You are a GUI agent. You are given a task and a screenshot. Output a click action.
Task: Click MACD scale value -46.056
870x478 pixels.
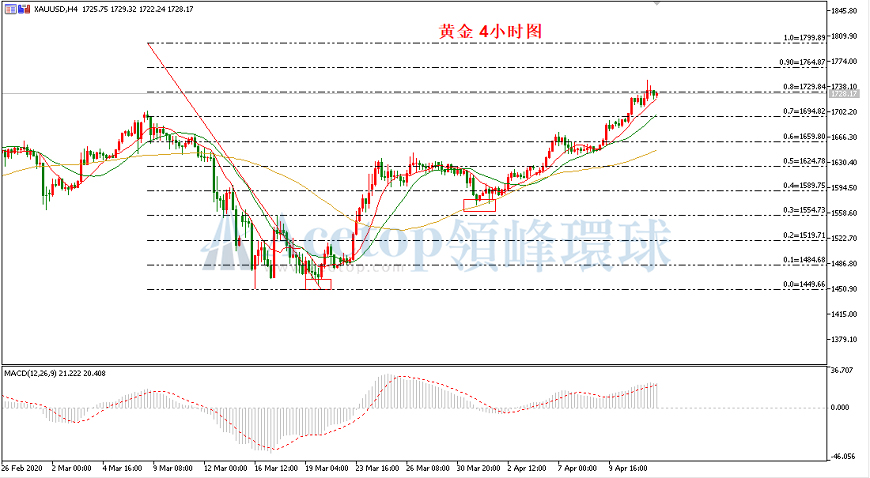[842, 456]
